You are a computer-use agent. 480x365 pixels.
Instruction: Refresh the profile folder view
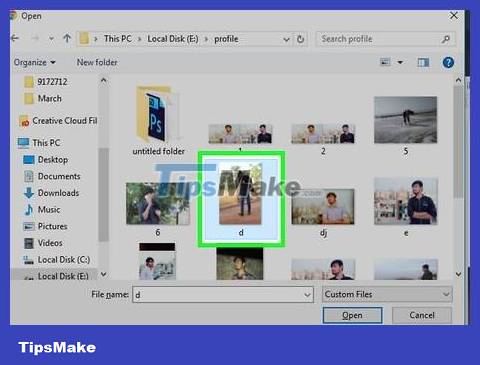(x=300, y=39)
